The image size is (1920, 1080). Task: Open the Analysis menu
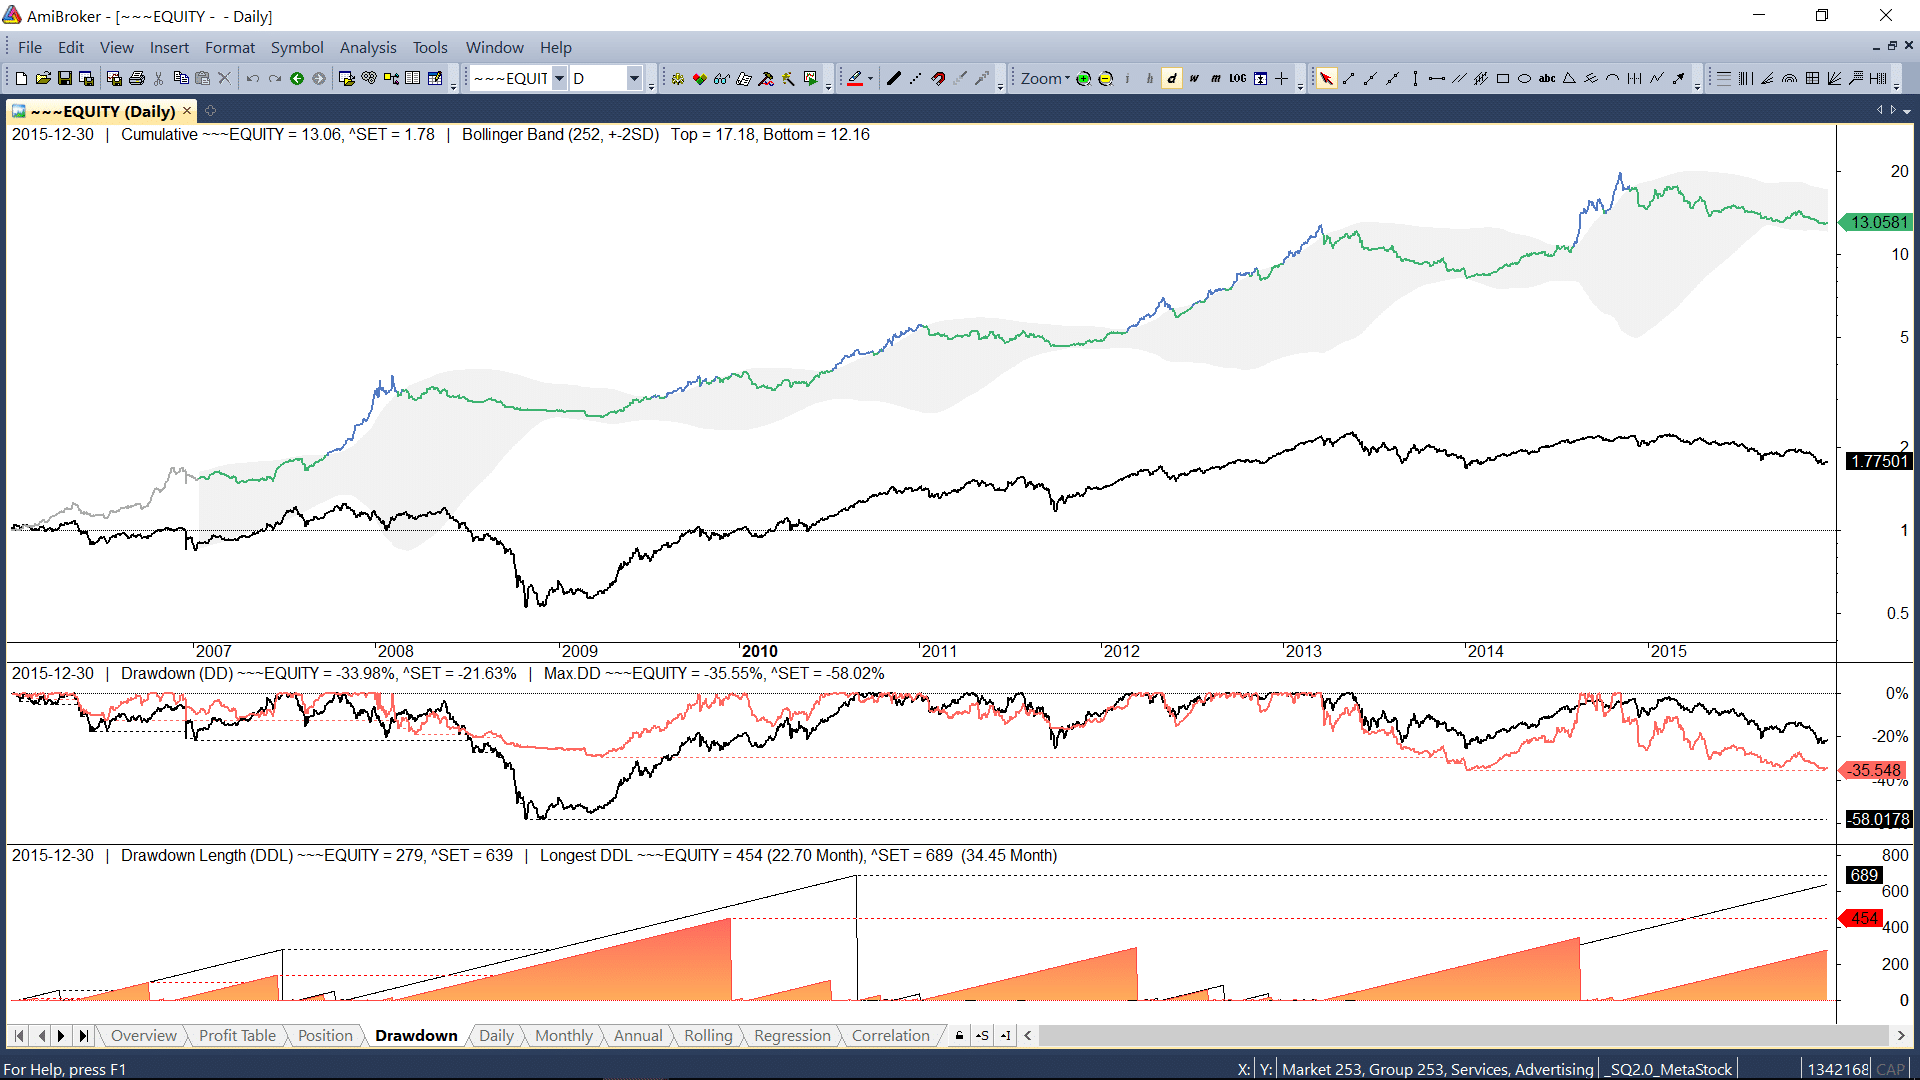coord(367,47)
